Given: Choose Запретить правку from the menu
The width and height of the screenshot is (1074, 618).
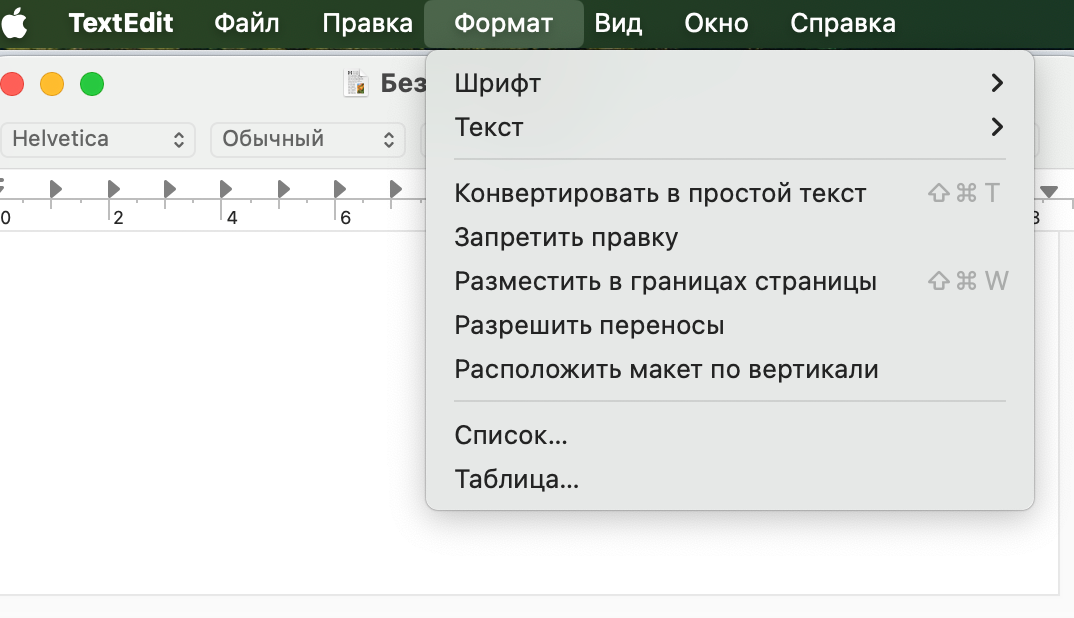Looking at the screenshot, I should pos(567,237).
